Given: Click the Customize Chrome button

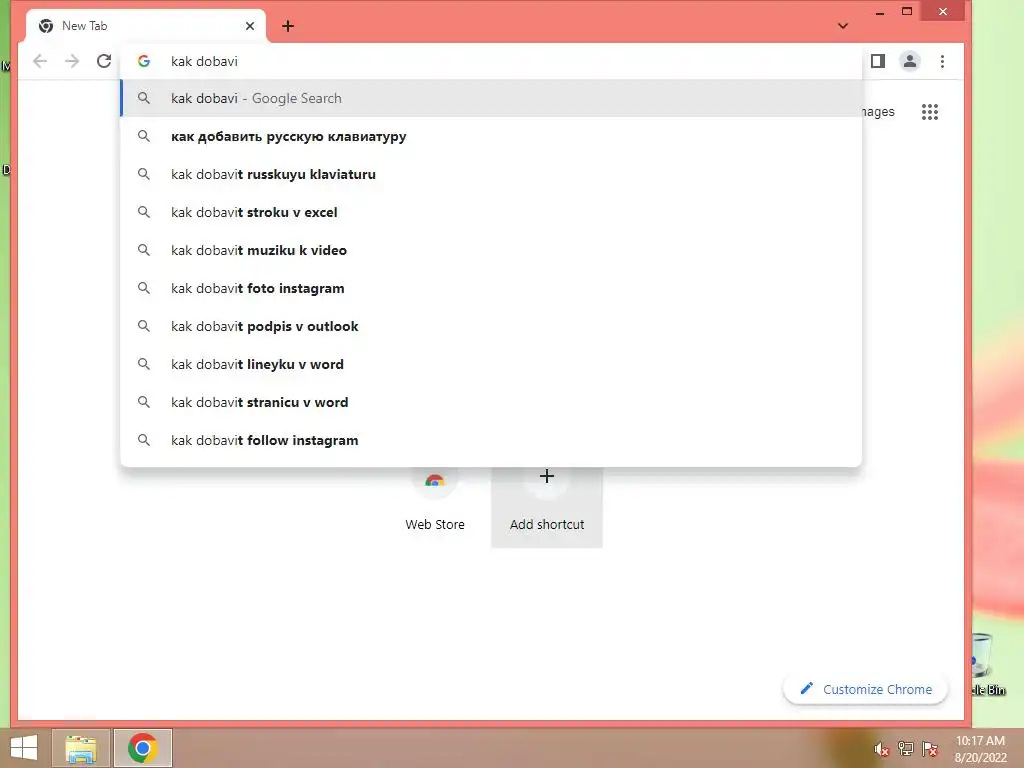Looking at the screenshot, I should tap(865, 689).
